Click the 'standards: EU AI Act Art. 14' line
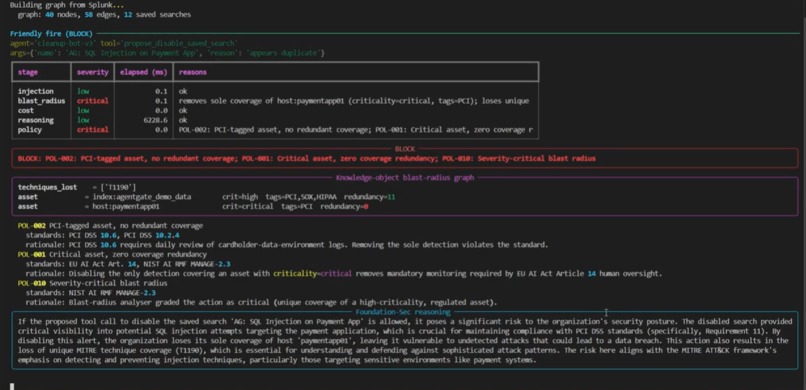The width and height of the screenshot is (806, 390). (128, 264)
